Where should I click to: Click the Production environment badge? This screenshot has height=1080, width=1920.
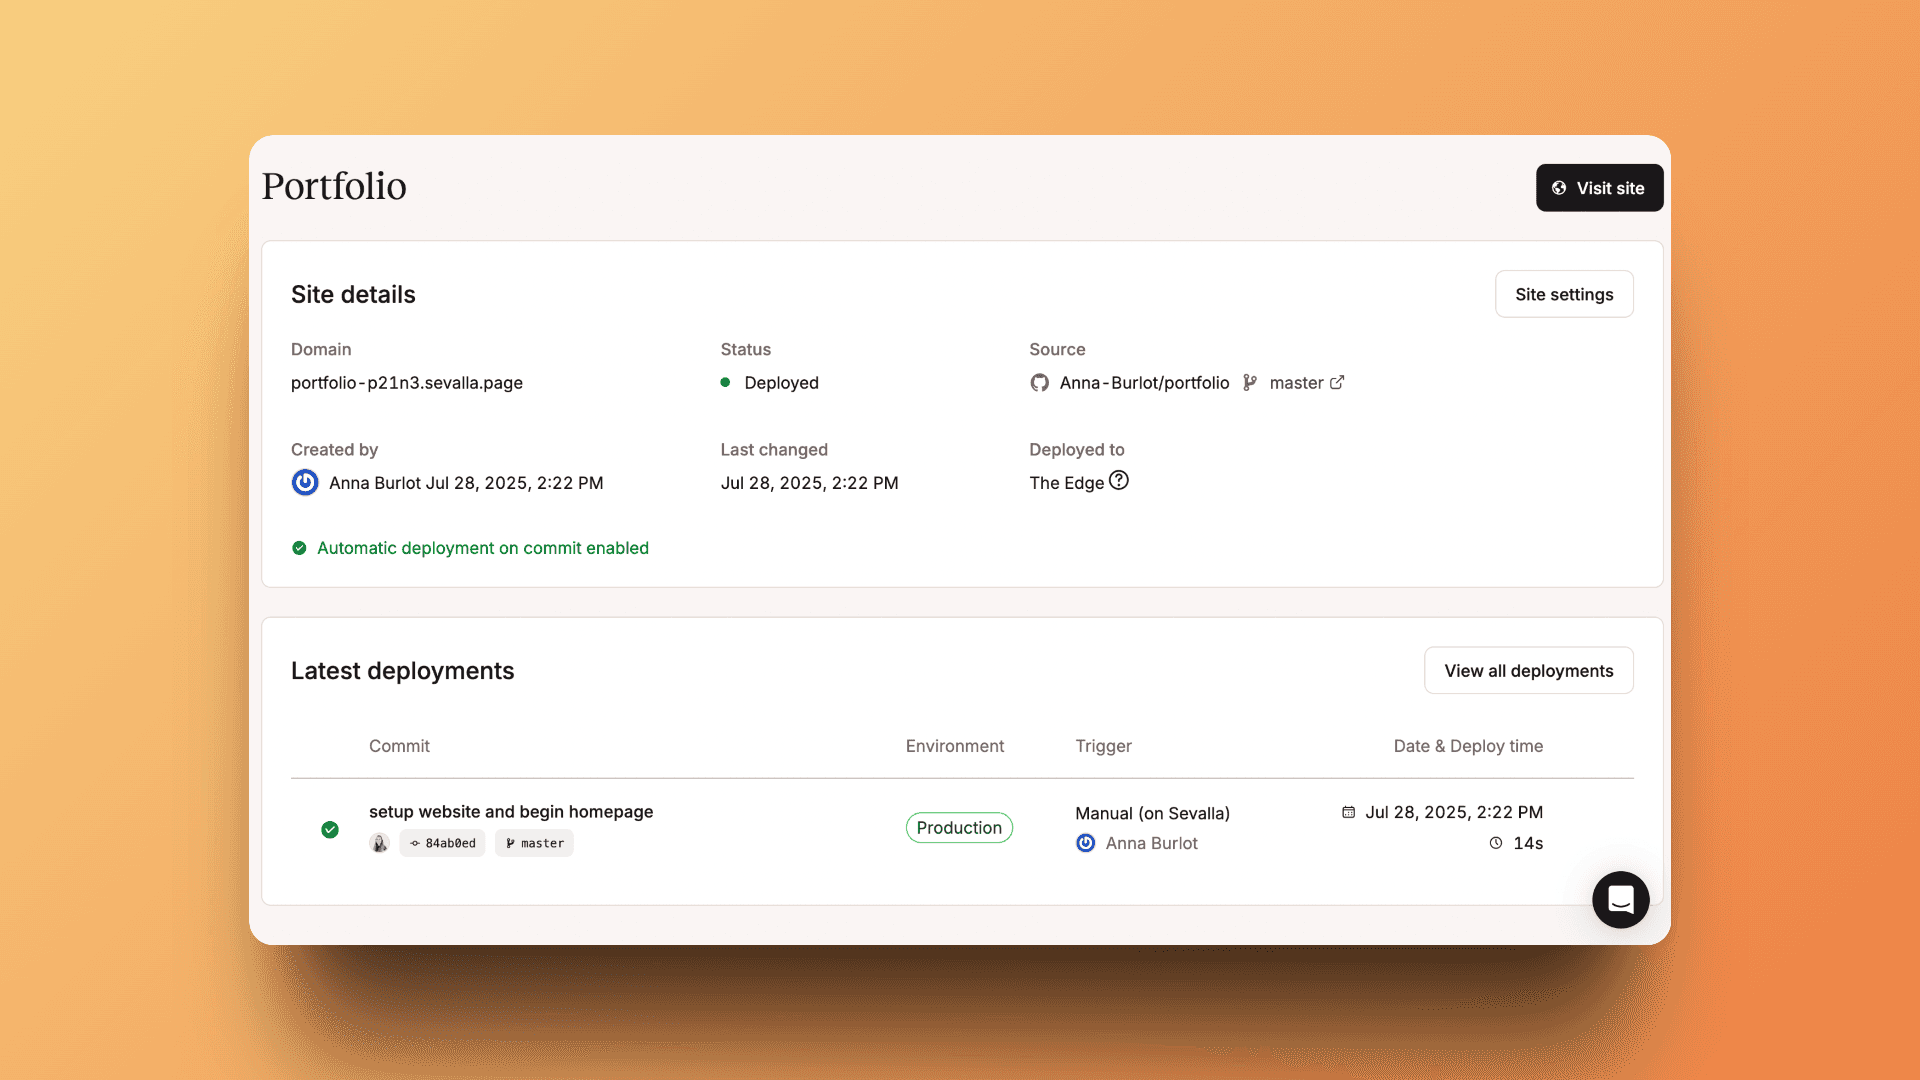coord(959,828)
